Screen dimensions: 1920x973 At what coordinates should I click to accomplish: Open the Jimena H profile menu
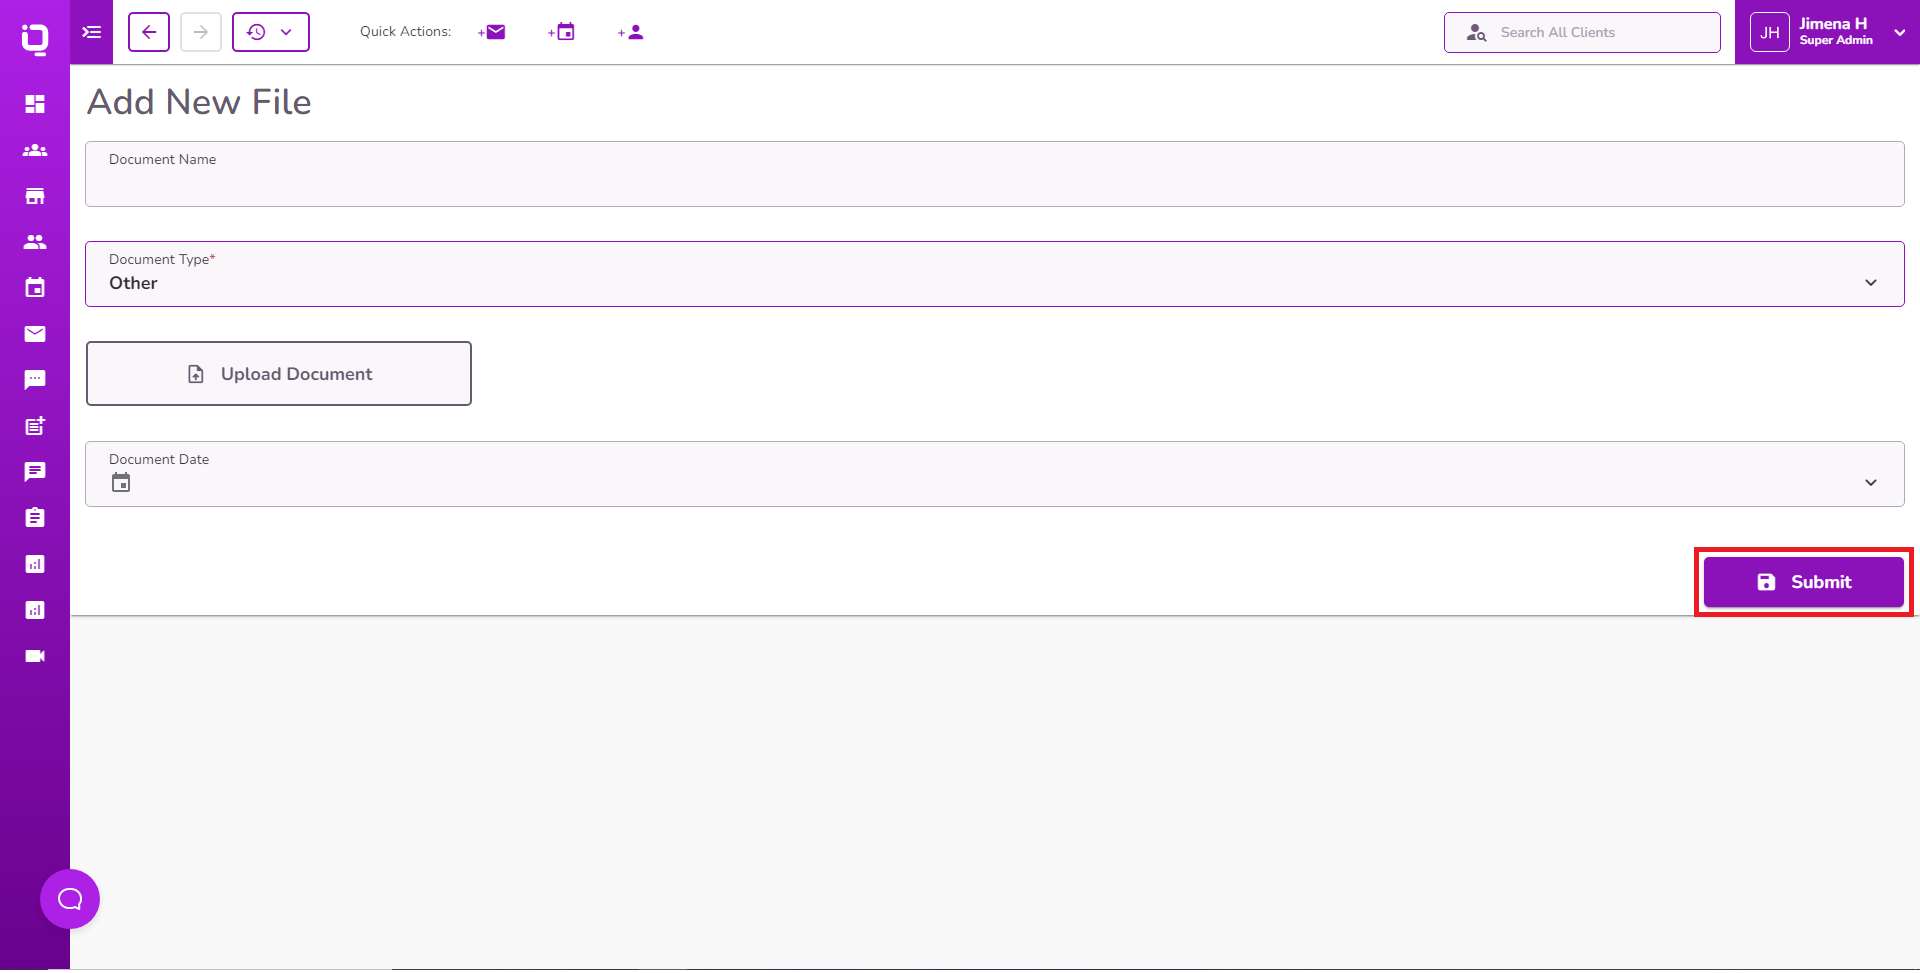[1836, 31]
